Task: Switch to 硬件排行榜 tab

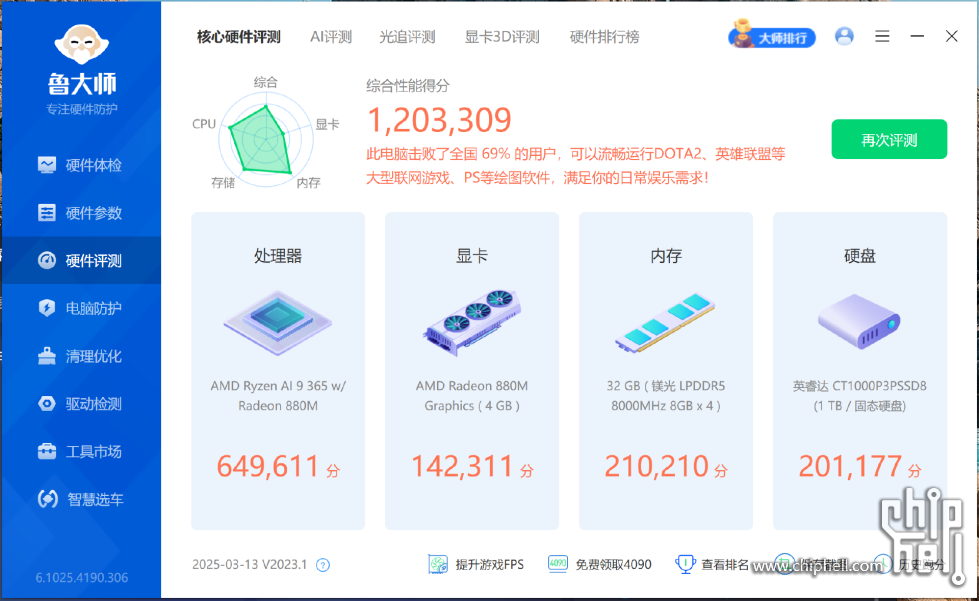Action: (604, 37)
